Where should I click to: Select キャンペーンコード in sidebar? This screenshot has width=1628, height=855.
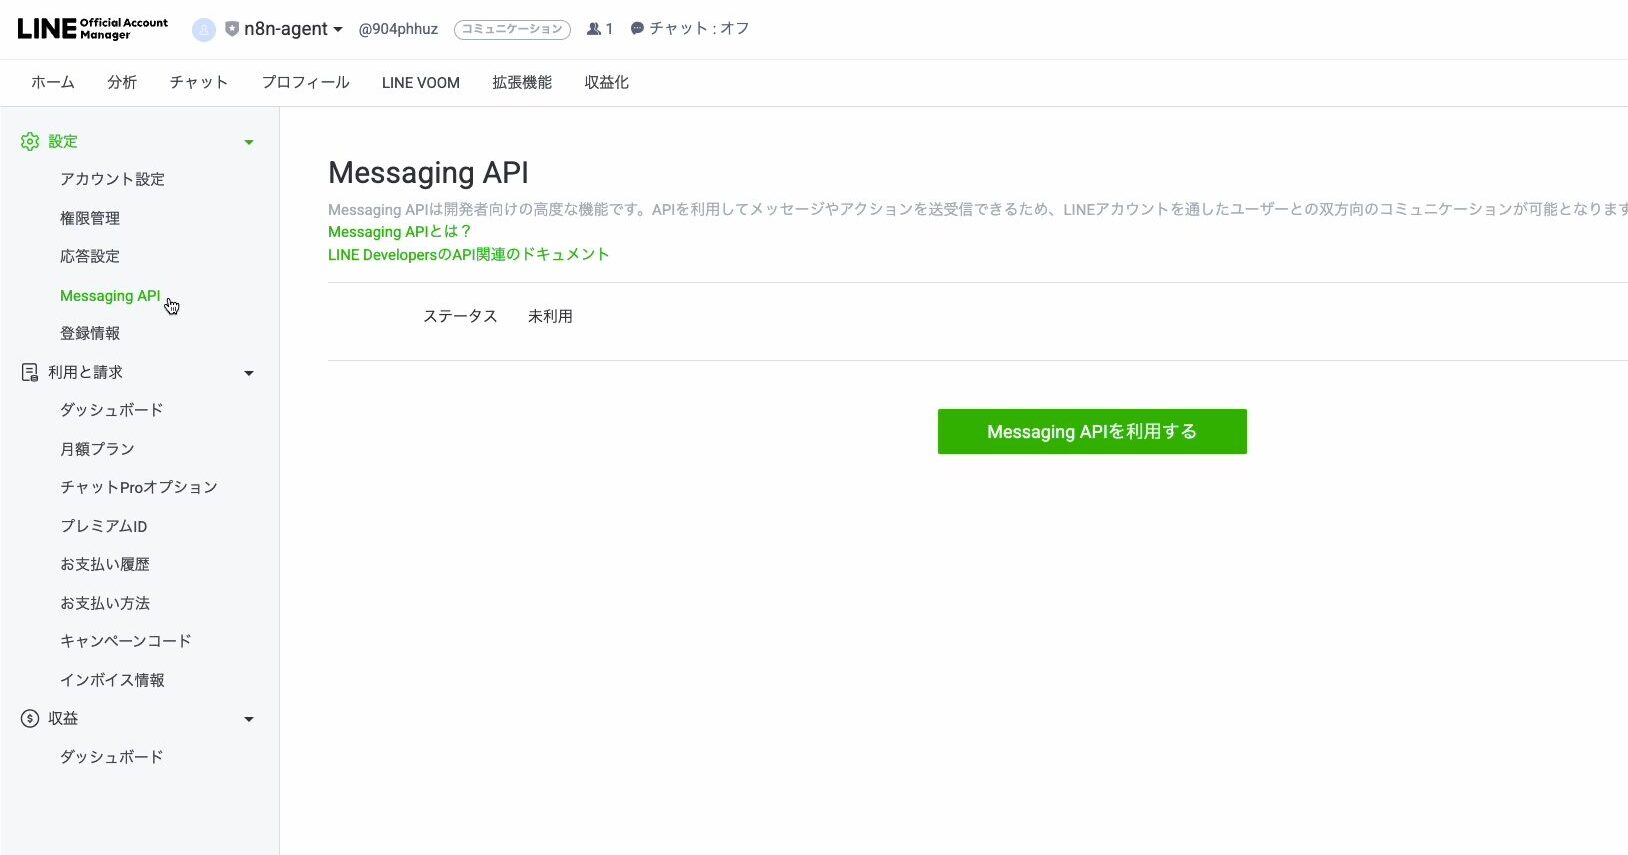point(126,641)
